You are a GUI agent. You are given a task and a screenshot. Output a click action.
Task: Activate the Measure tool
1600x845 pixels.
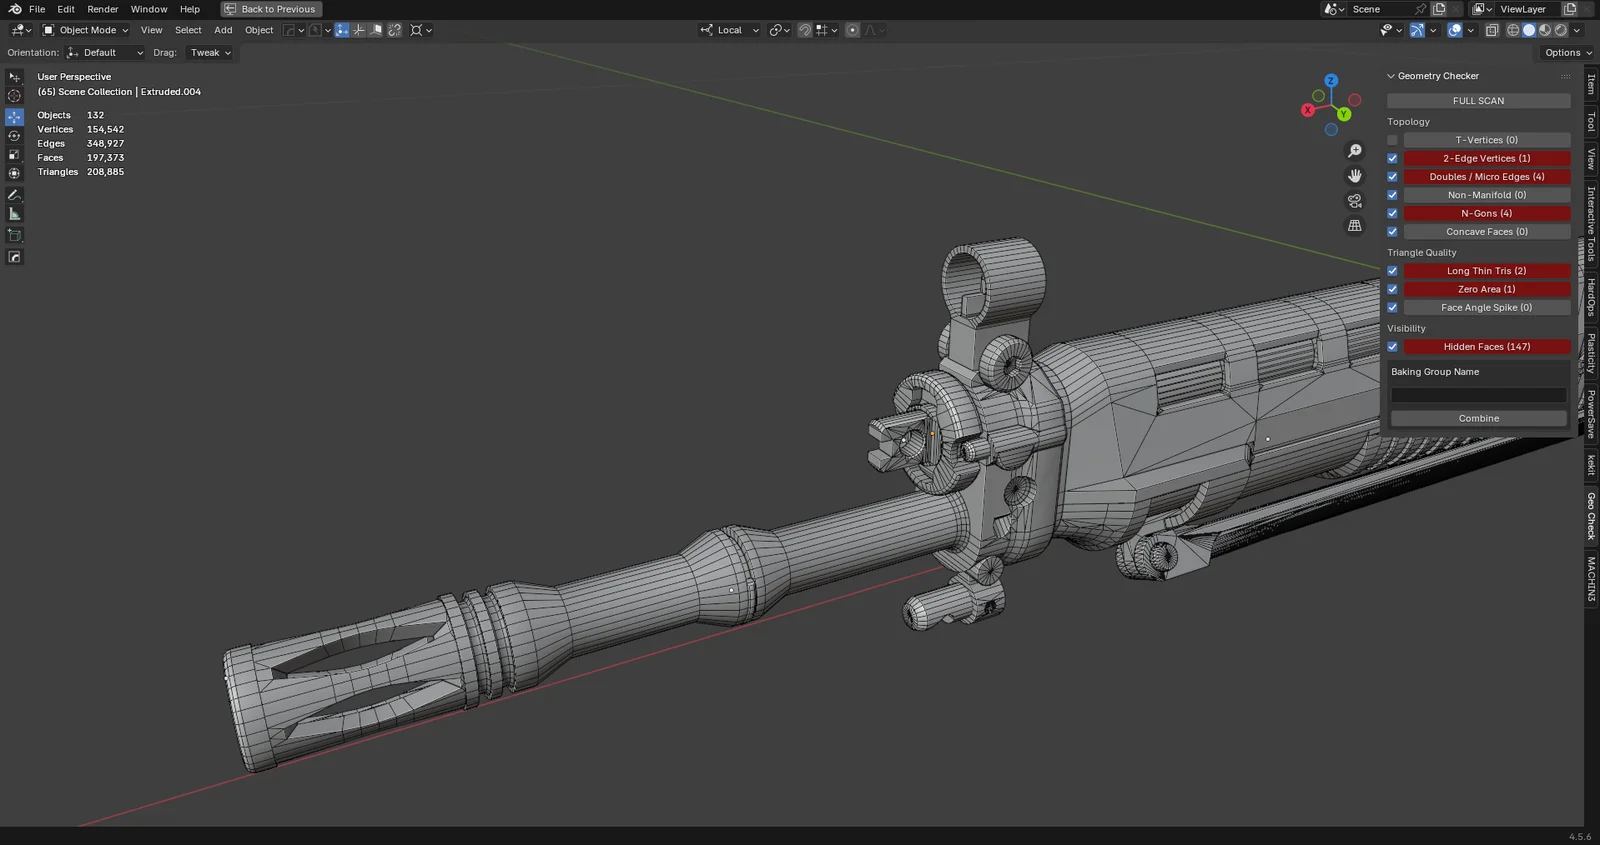click(x=14, y=214)
